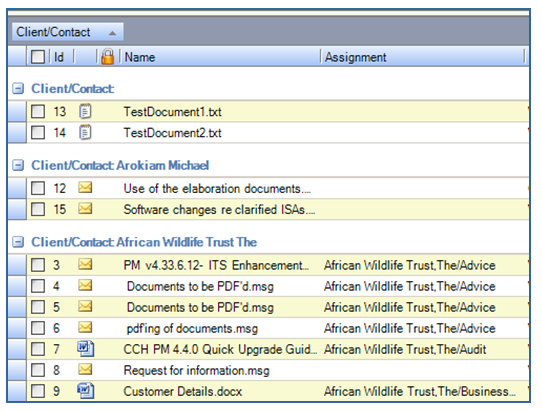Tick the checkbox for document Id 15

pos(38,209)
